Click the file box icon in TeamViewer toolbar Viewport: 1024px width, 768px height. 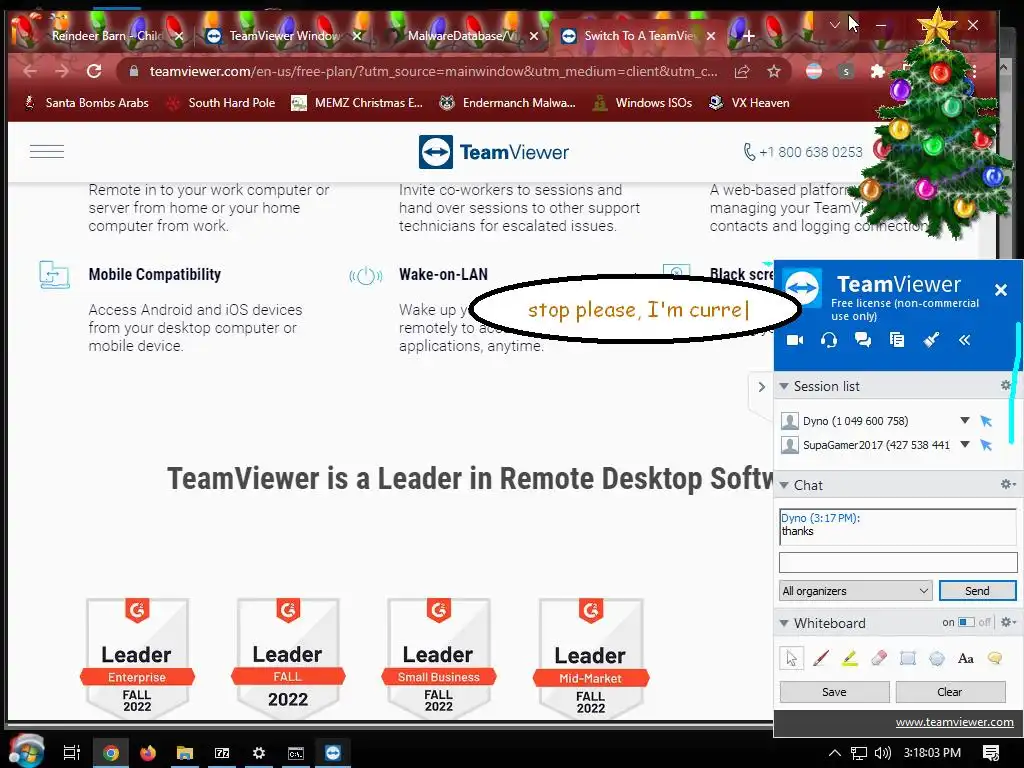coord(897,340)
